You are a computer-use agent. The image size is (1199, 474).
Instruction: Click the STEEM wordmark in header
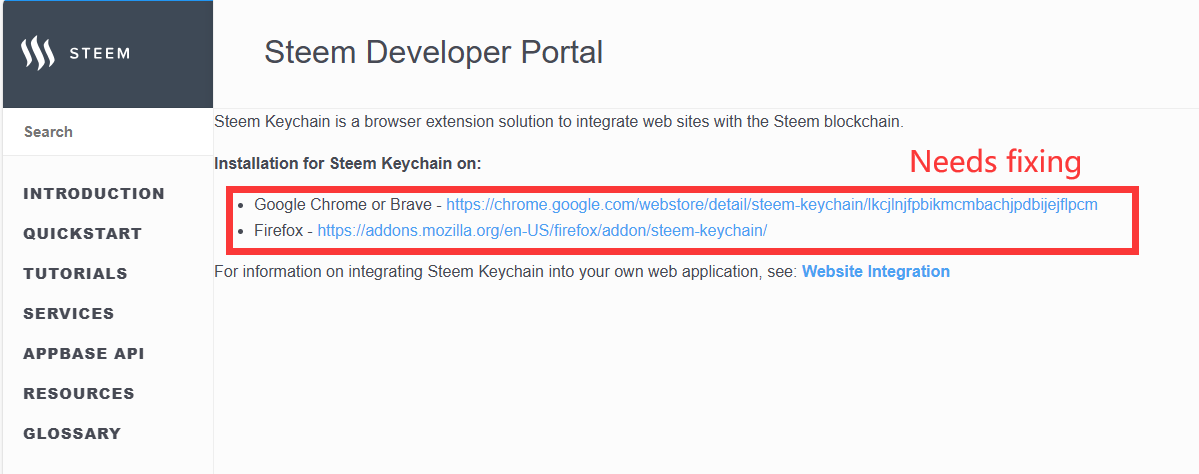[x=99, y=54]
